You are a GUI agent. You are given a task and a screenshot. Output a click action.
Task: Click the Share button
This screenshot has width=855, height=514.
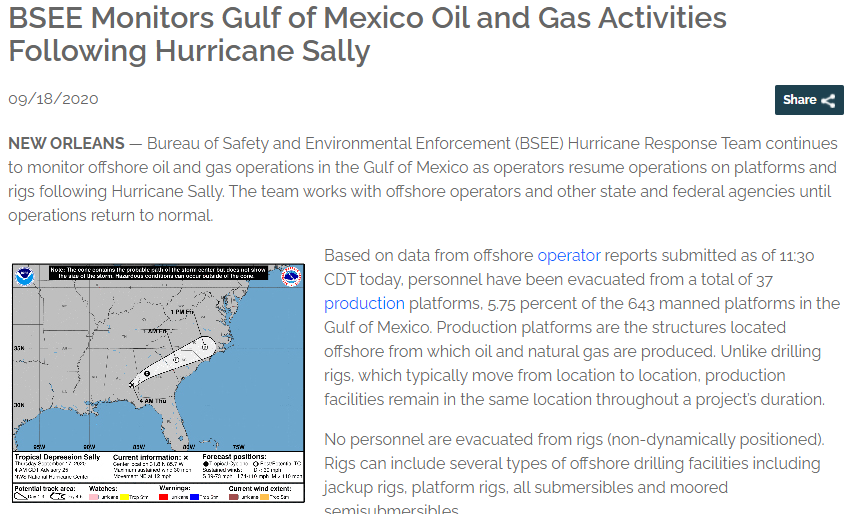point(809,100)
